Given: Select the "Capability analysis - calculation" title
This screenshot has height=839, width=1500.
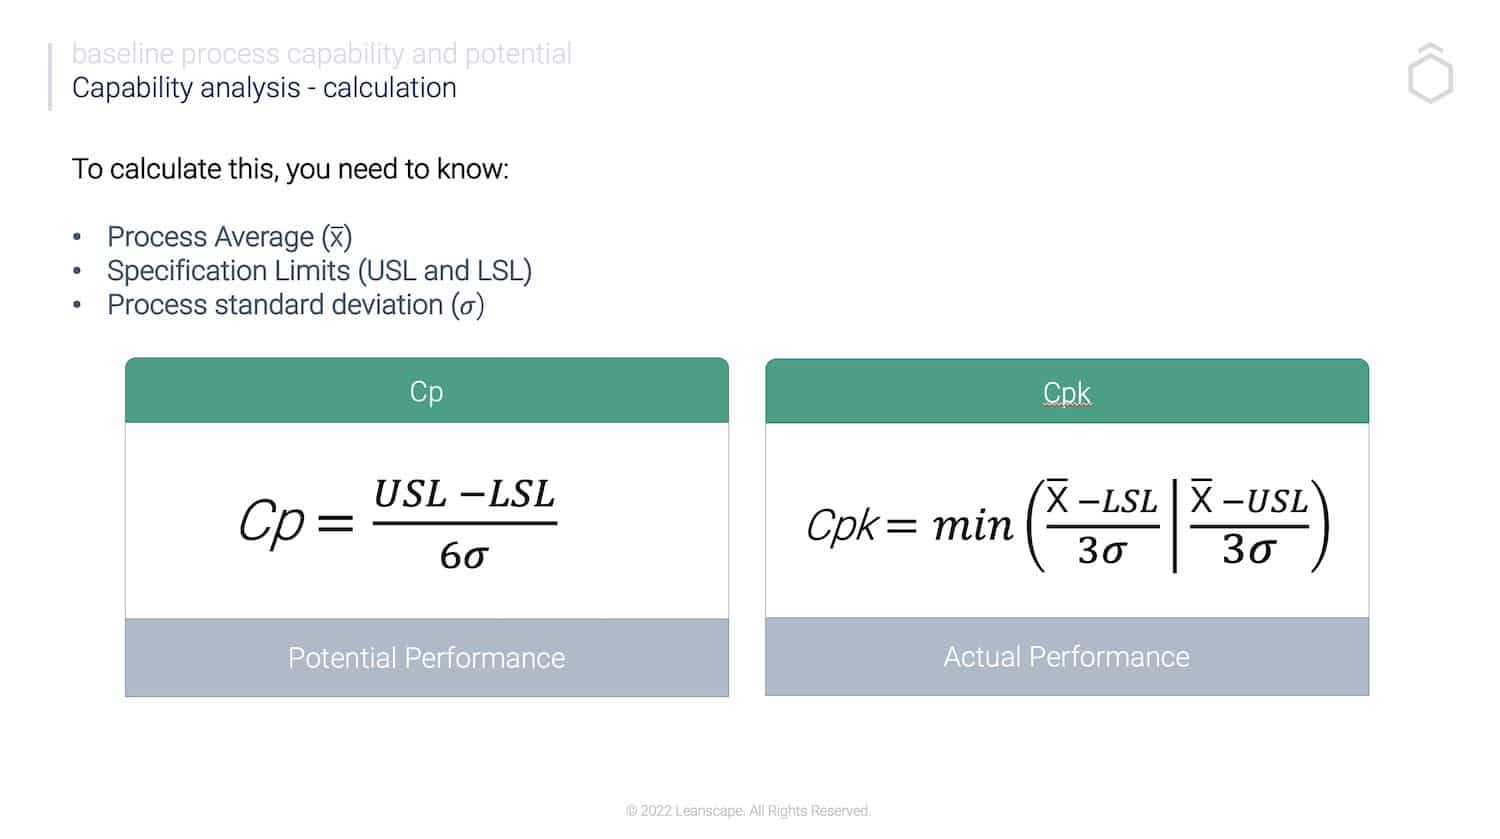Looking at the screenshot, I should (264, 88).
